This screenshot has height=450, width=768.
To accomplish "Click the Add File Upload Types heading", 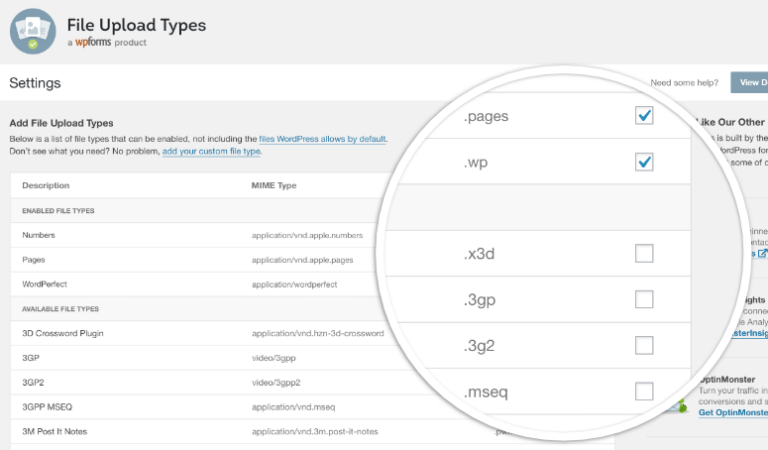I will pos(61,123).
